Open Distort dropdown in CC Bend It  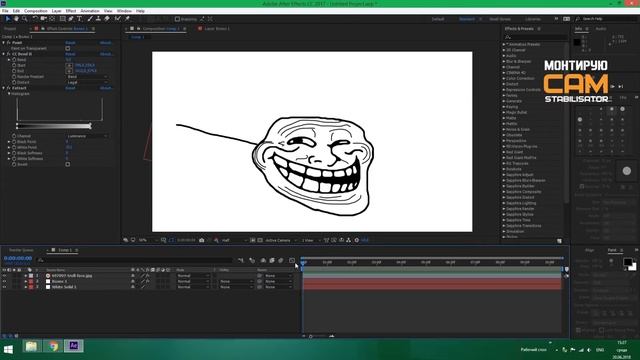pos(87,82)
